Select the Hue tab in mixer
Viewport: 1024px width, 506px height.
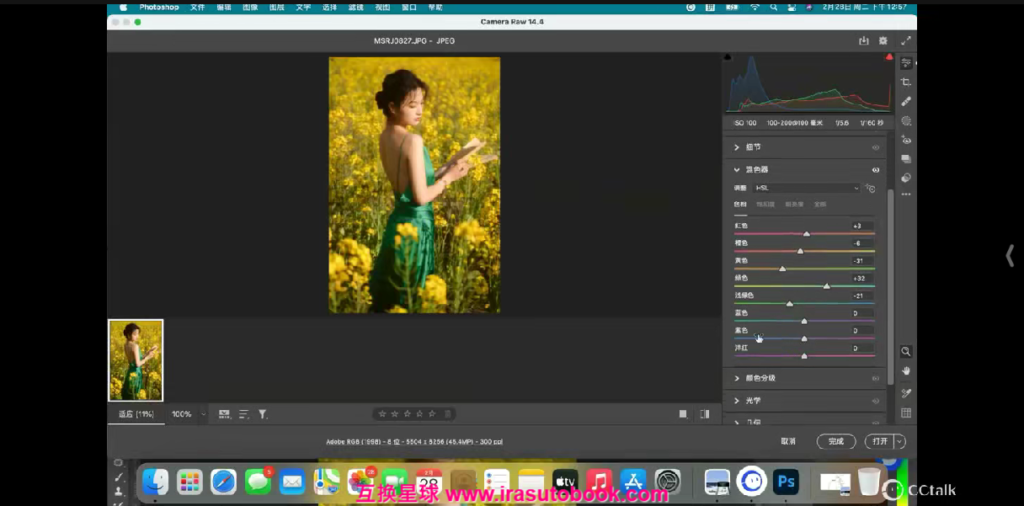point(740,204)
